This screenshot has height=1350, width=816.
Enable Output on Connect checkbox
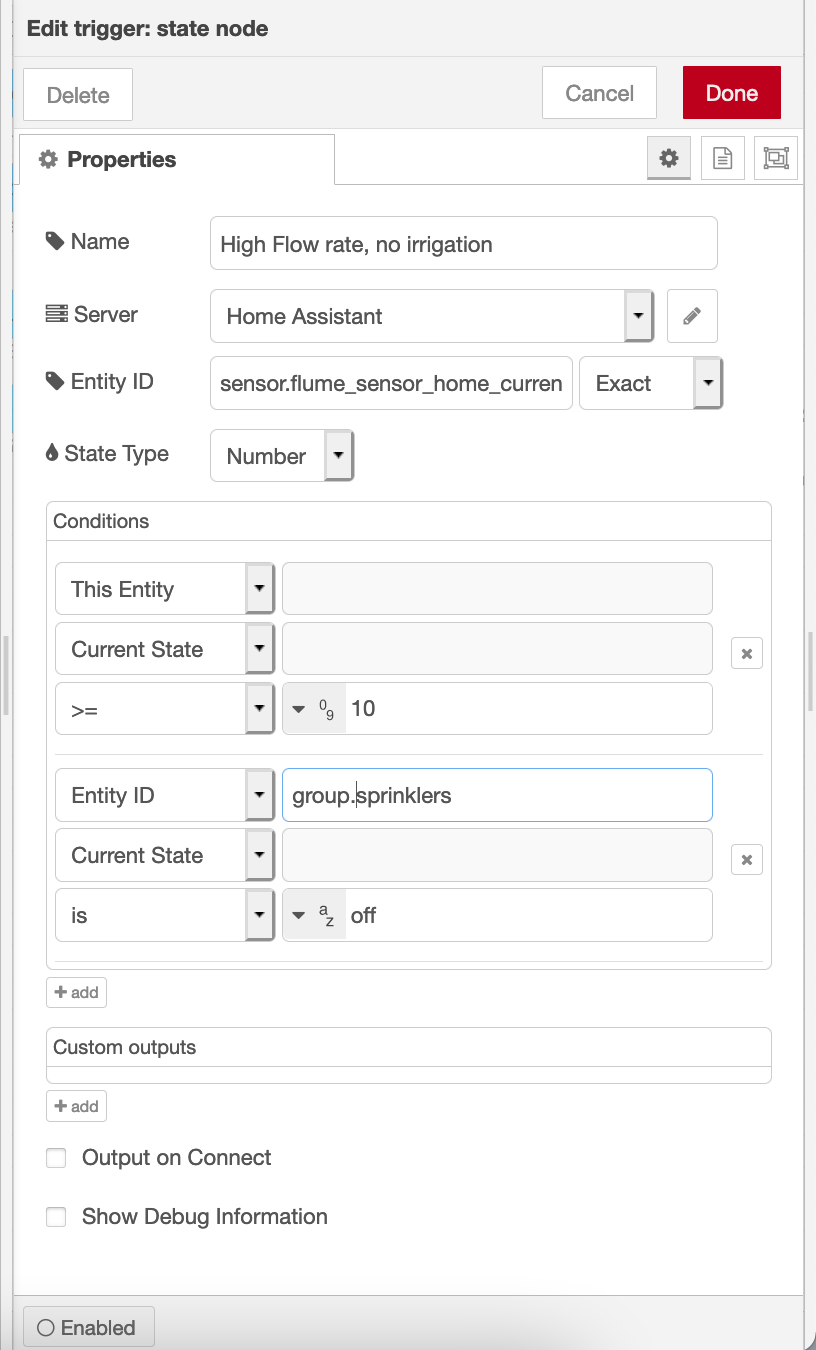point(57,1158)
